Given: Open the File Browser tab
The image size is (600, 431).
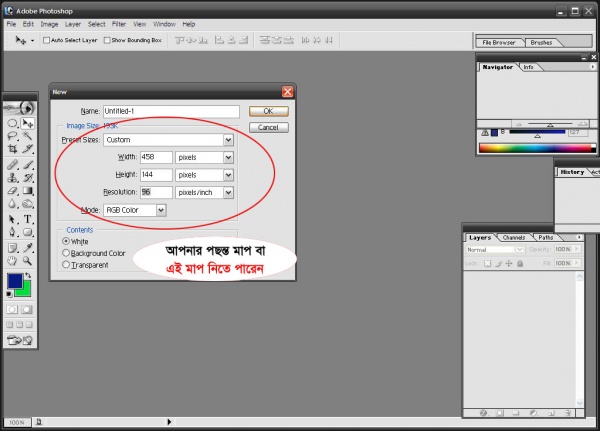Looking at the screenshot, I should click(499, 42).
